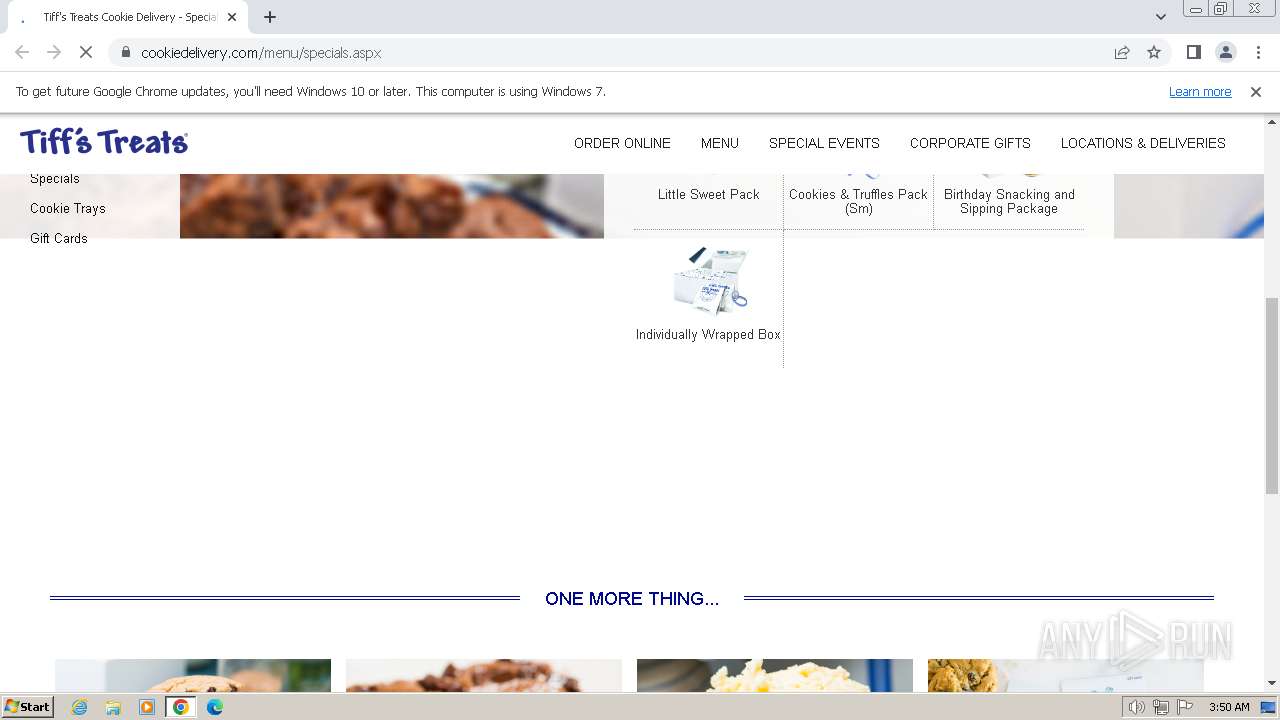Open Birthday Snacking and Sipping Package

tap(1009, 201)
